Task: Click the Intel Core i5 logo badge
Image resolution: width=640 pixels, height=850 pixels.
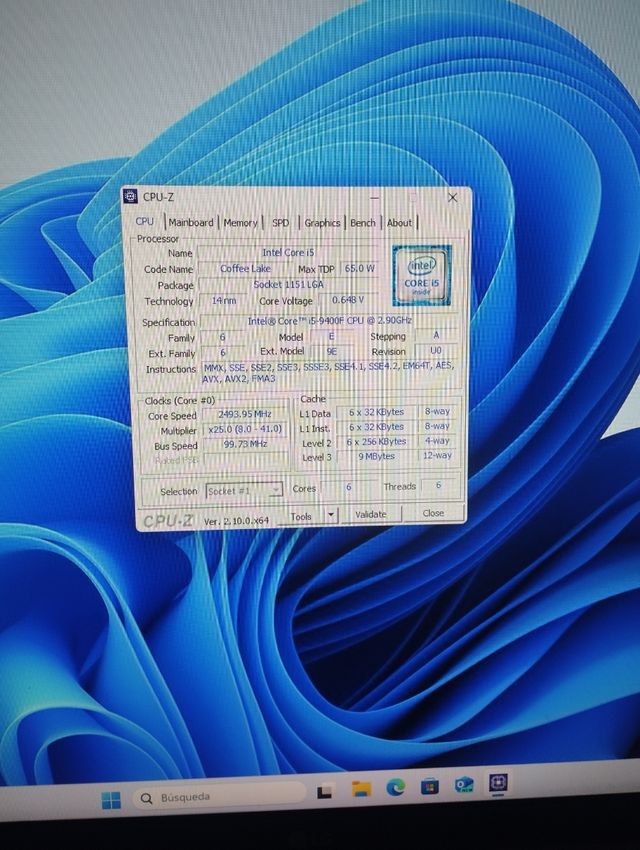Action: [422, 275]
